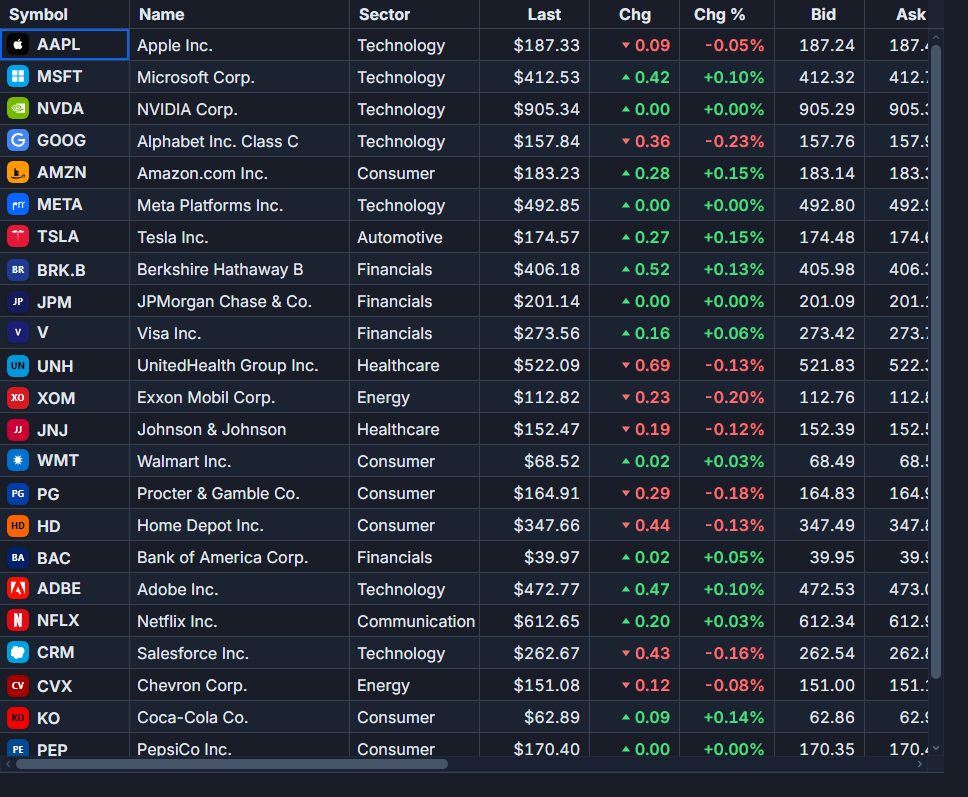Viewport: 968px width, 797px height.
Task: Select the CV badge icon for CVX
Action: (x=18, y=686)
